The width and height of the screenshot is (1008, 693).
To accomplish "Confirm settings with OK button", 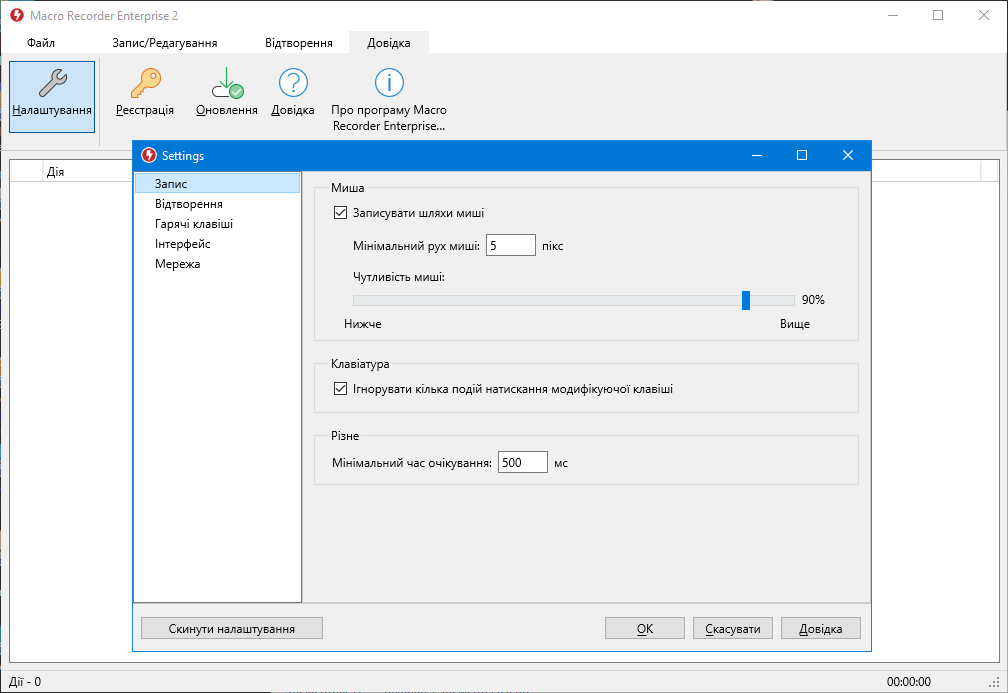I will click(x=645, y=629).
